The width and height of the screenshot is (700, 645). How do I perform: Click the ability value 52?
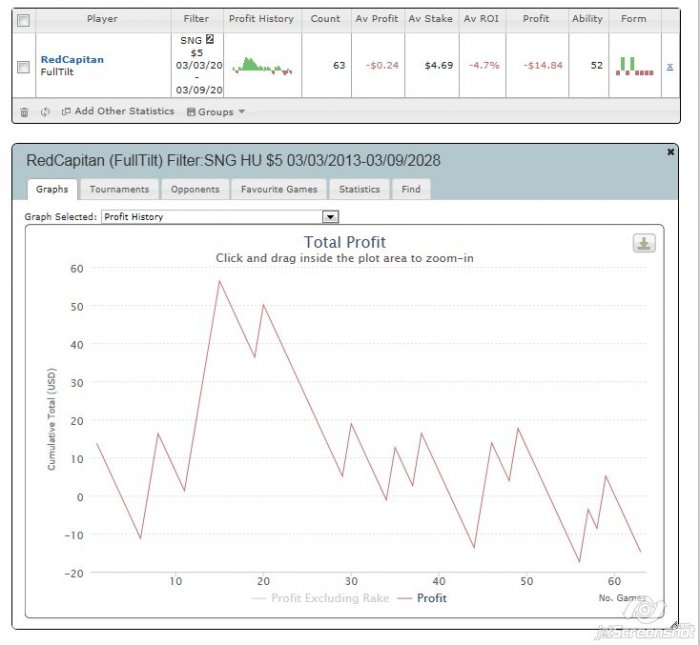coord(597,66)
